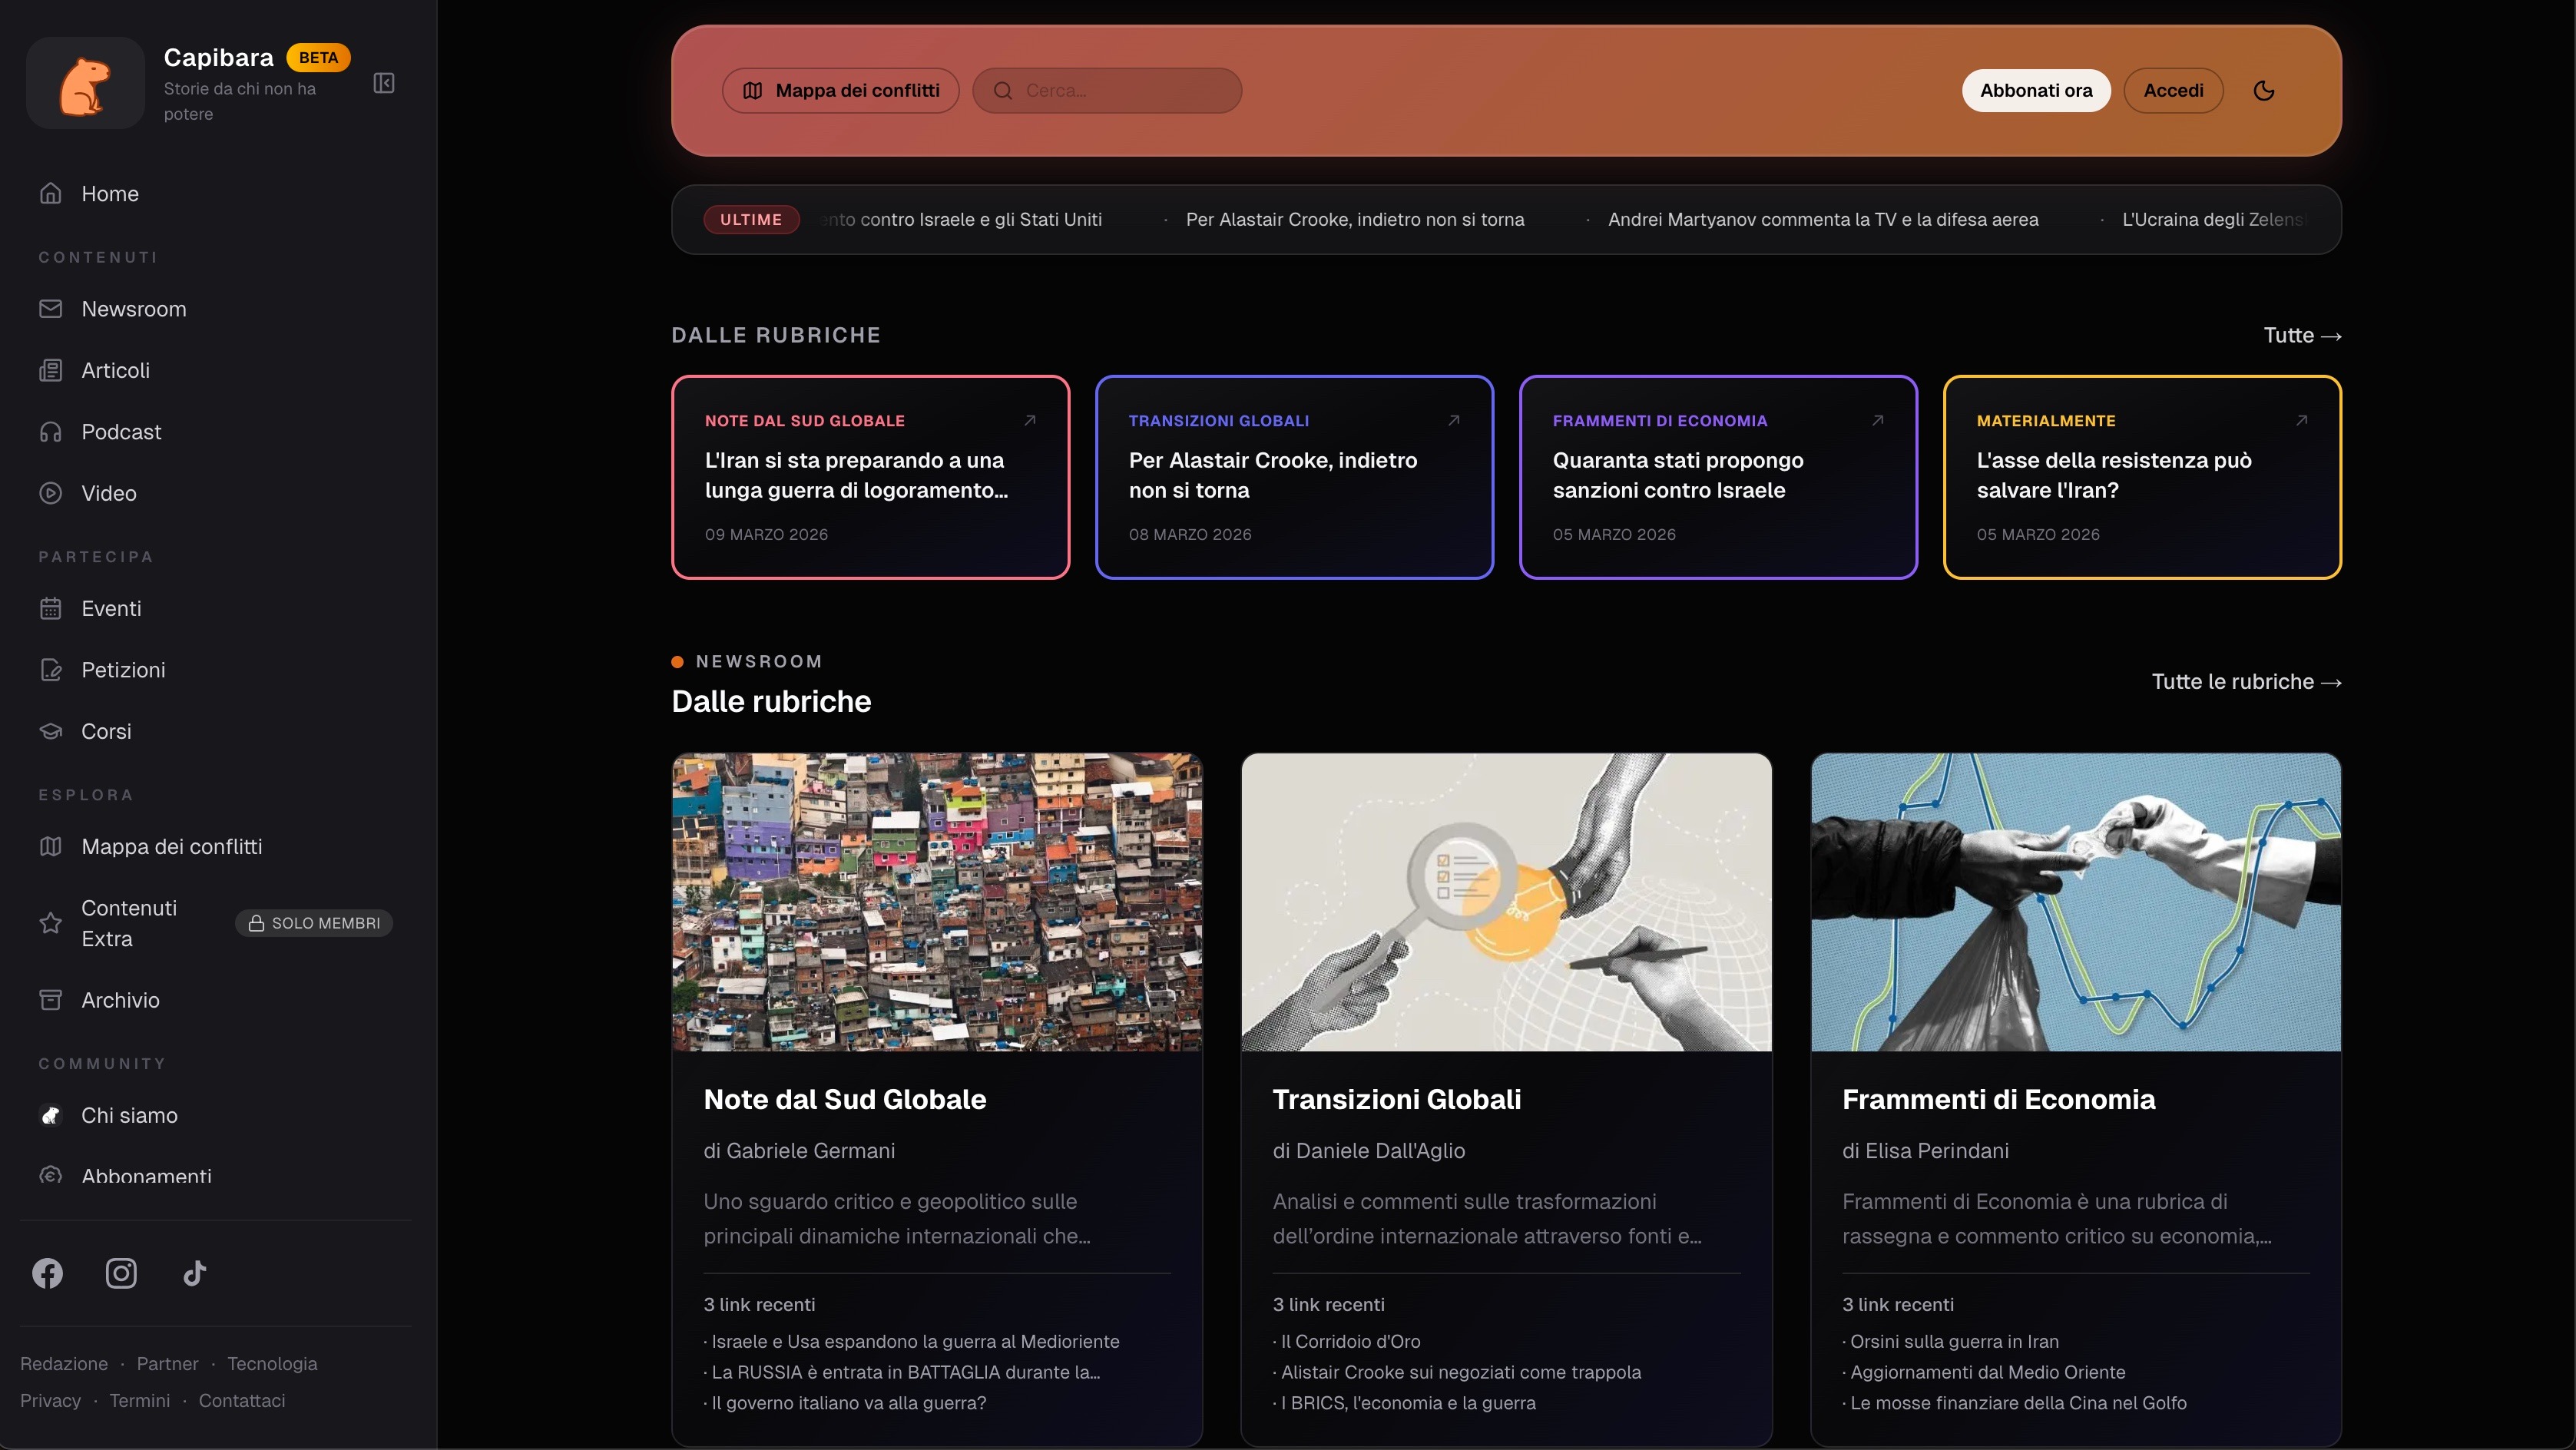Open TikTok icon in sidebar footer
This screenshot has width=2576, height=1450.
pos(195,1273)
